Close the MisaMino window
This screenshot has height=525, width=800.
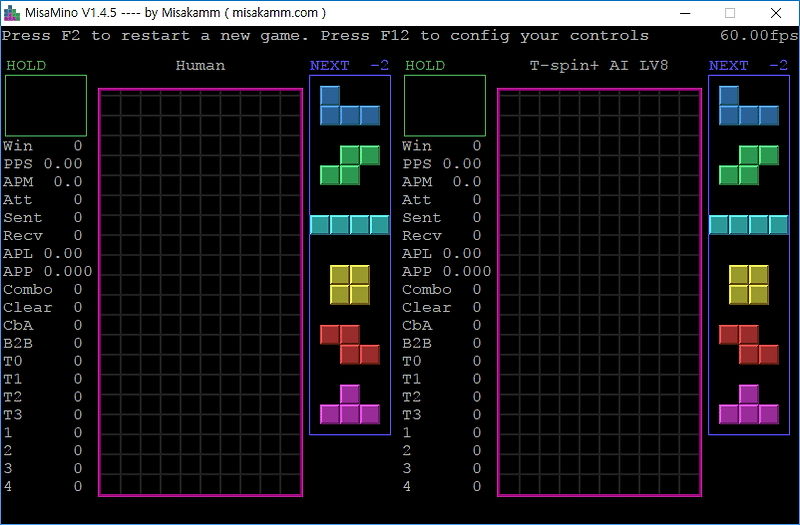click(776, 13)
